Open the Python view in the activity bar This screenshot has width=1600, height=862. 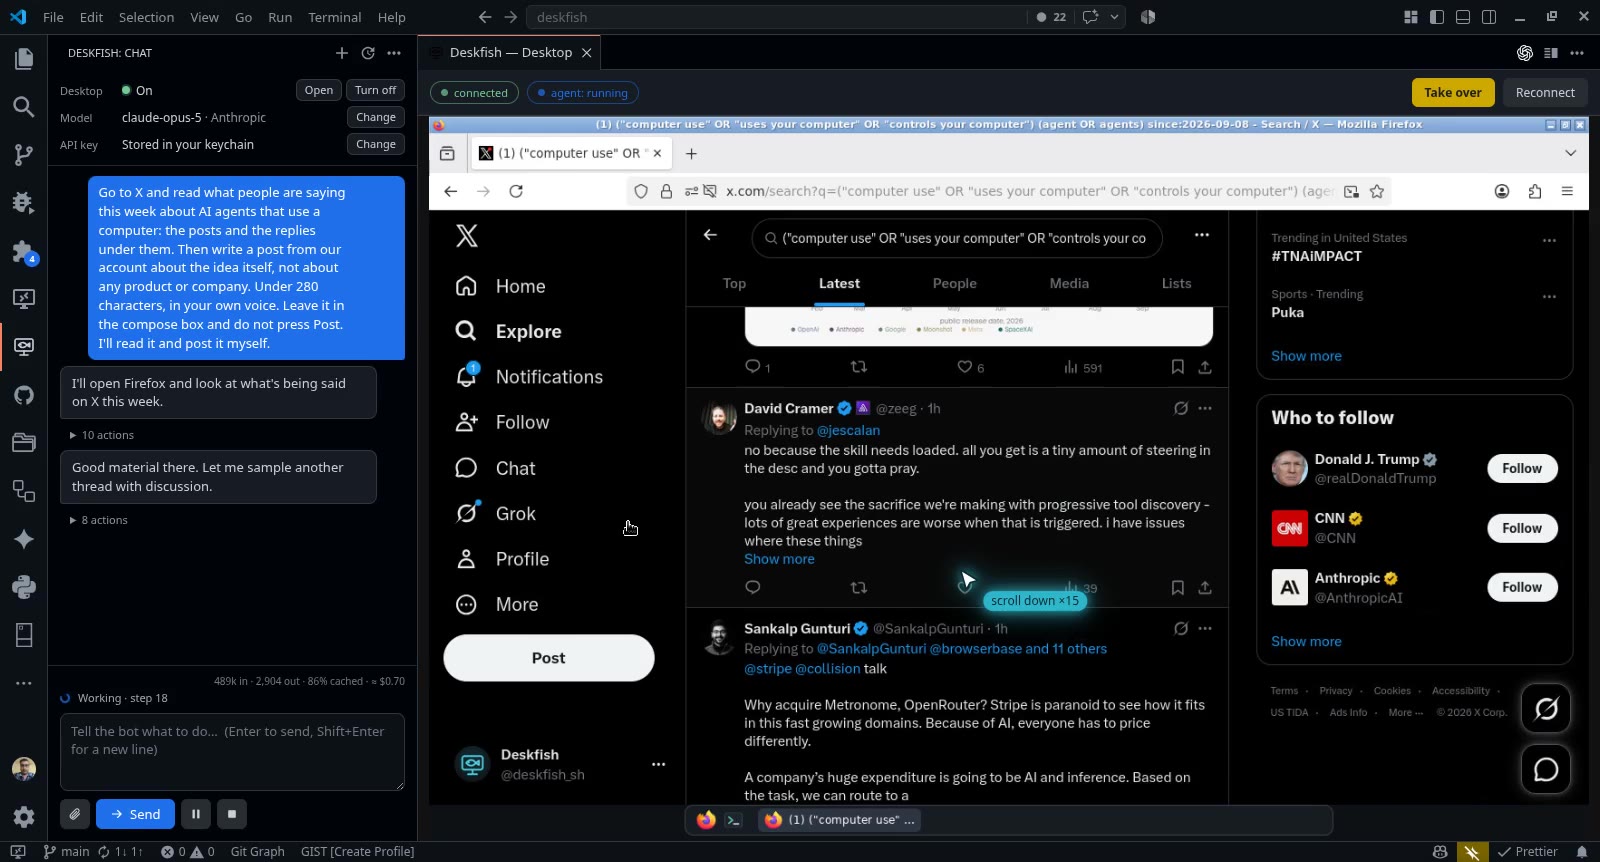click(x=24, y=587)
